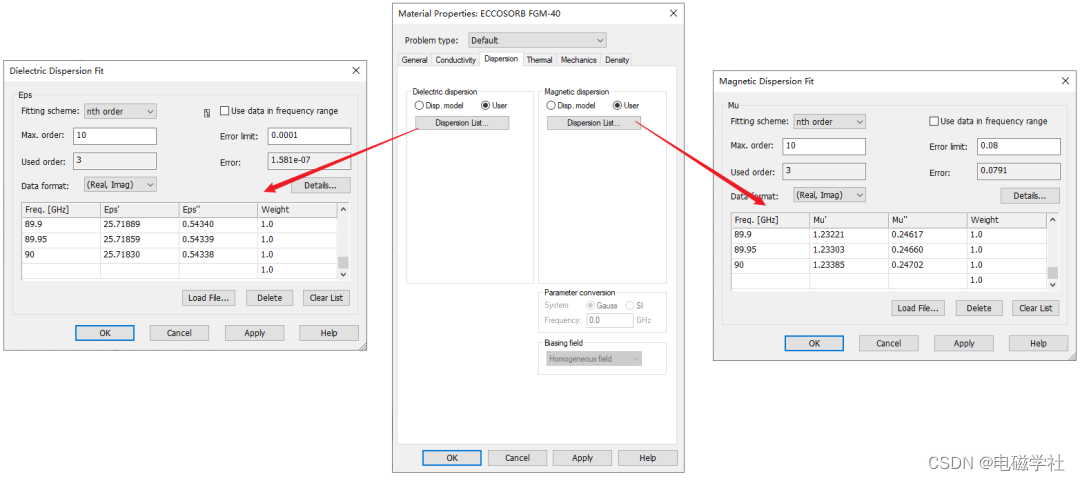Click the Mu table scrollbar up arrow

(x=1052, y=219)
